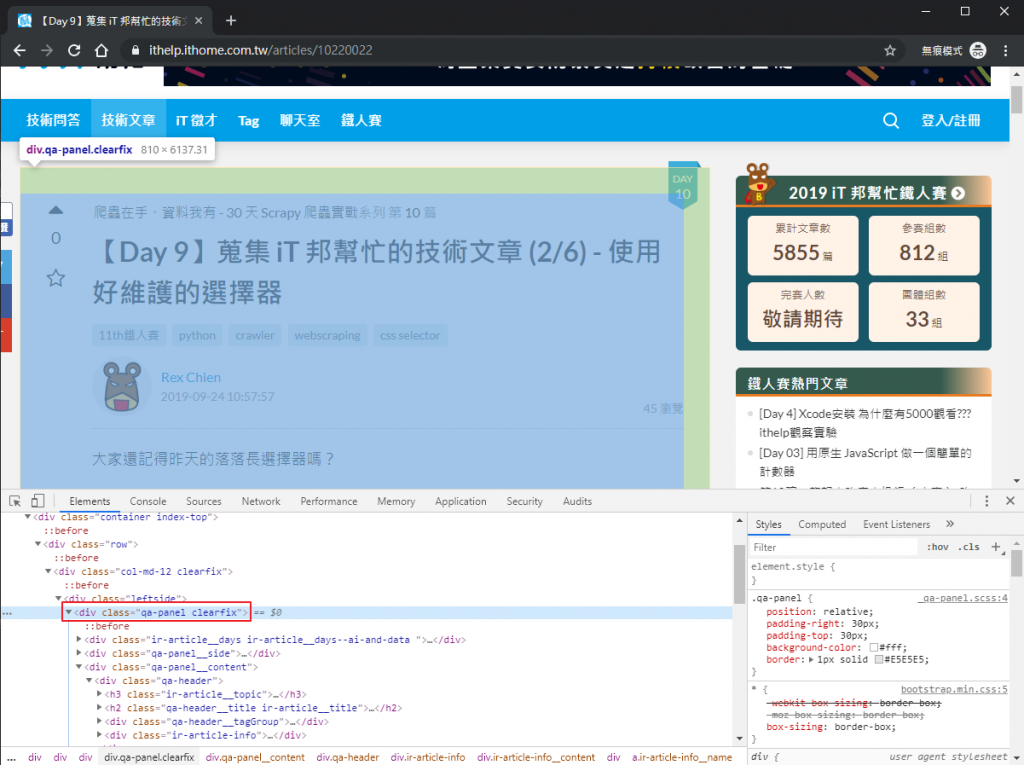Expand the border shorthand property triangle
The width and height of the screenshot is (1024, 765).
click(x=811, y=659)
